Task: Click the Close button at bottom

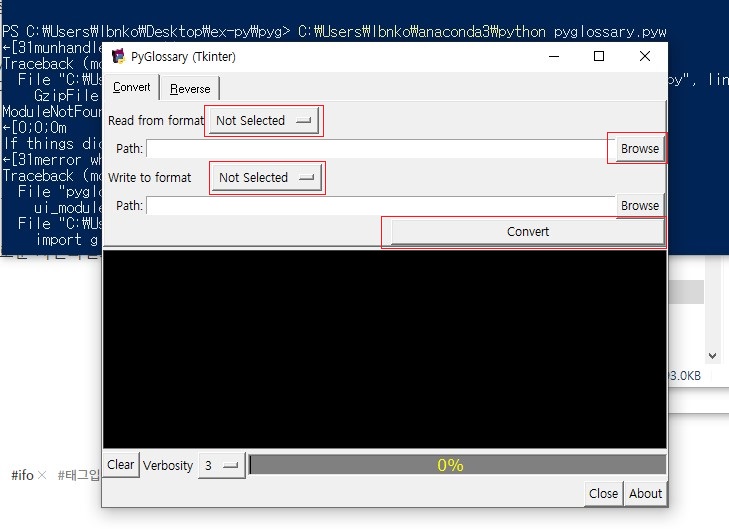Action: click(x=603, y=493)
